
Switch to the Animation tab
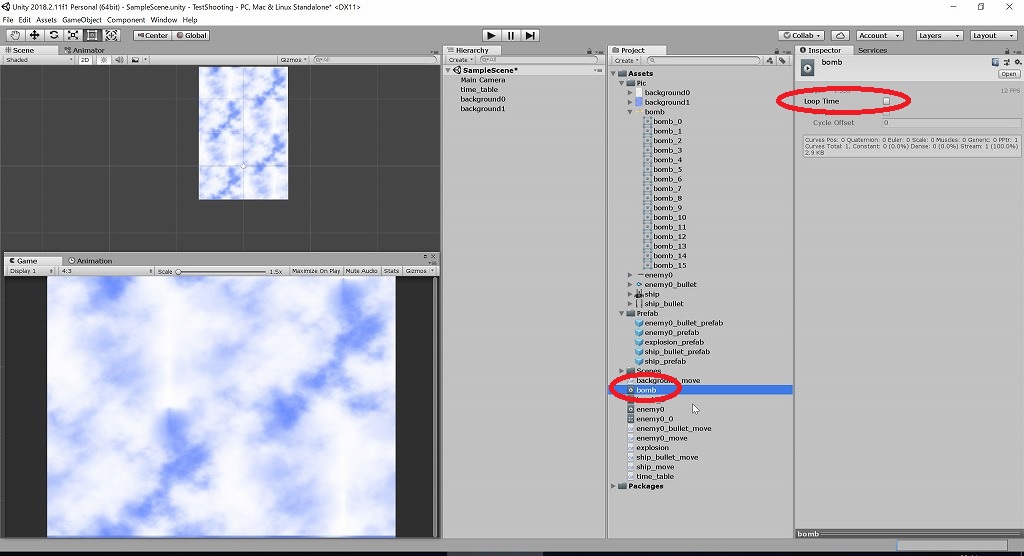(90, 261)
